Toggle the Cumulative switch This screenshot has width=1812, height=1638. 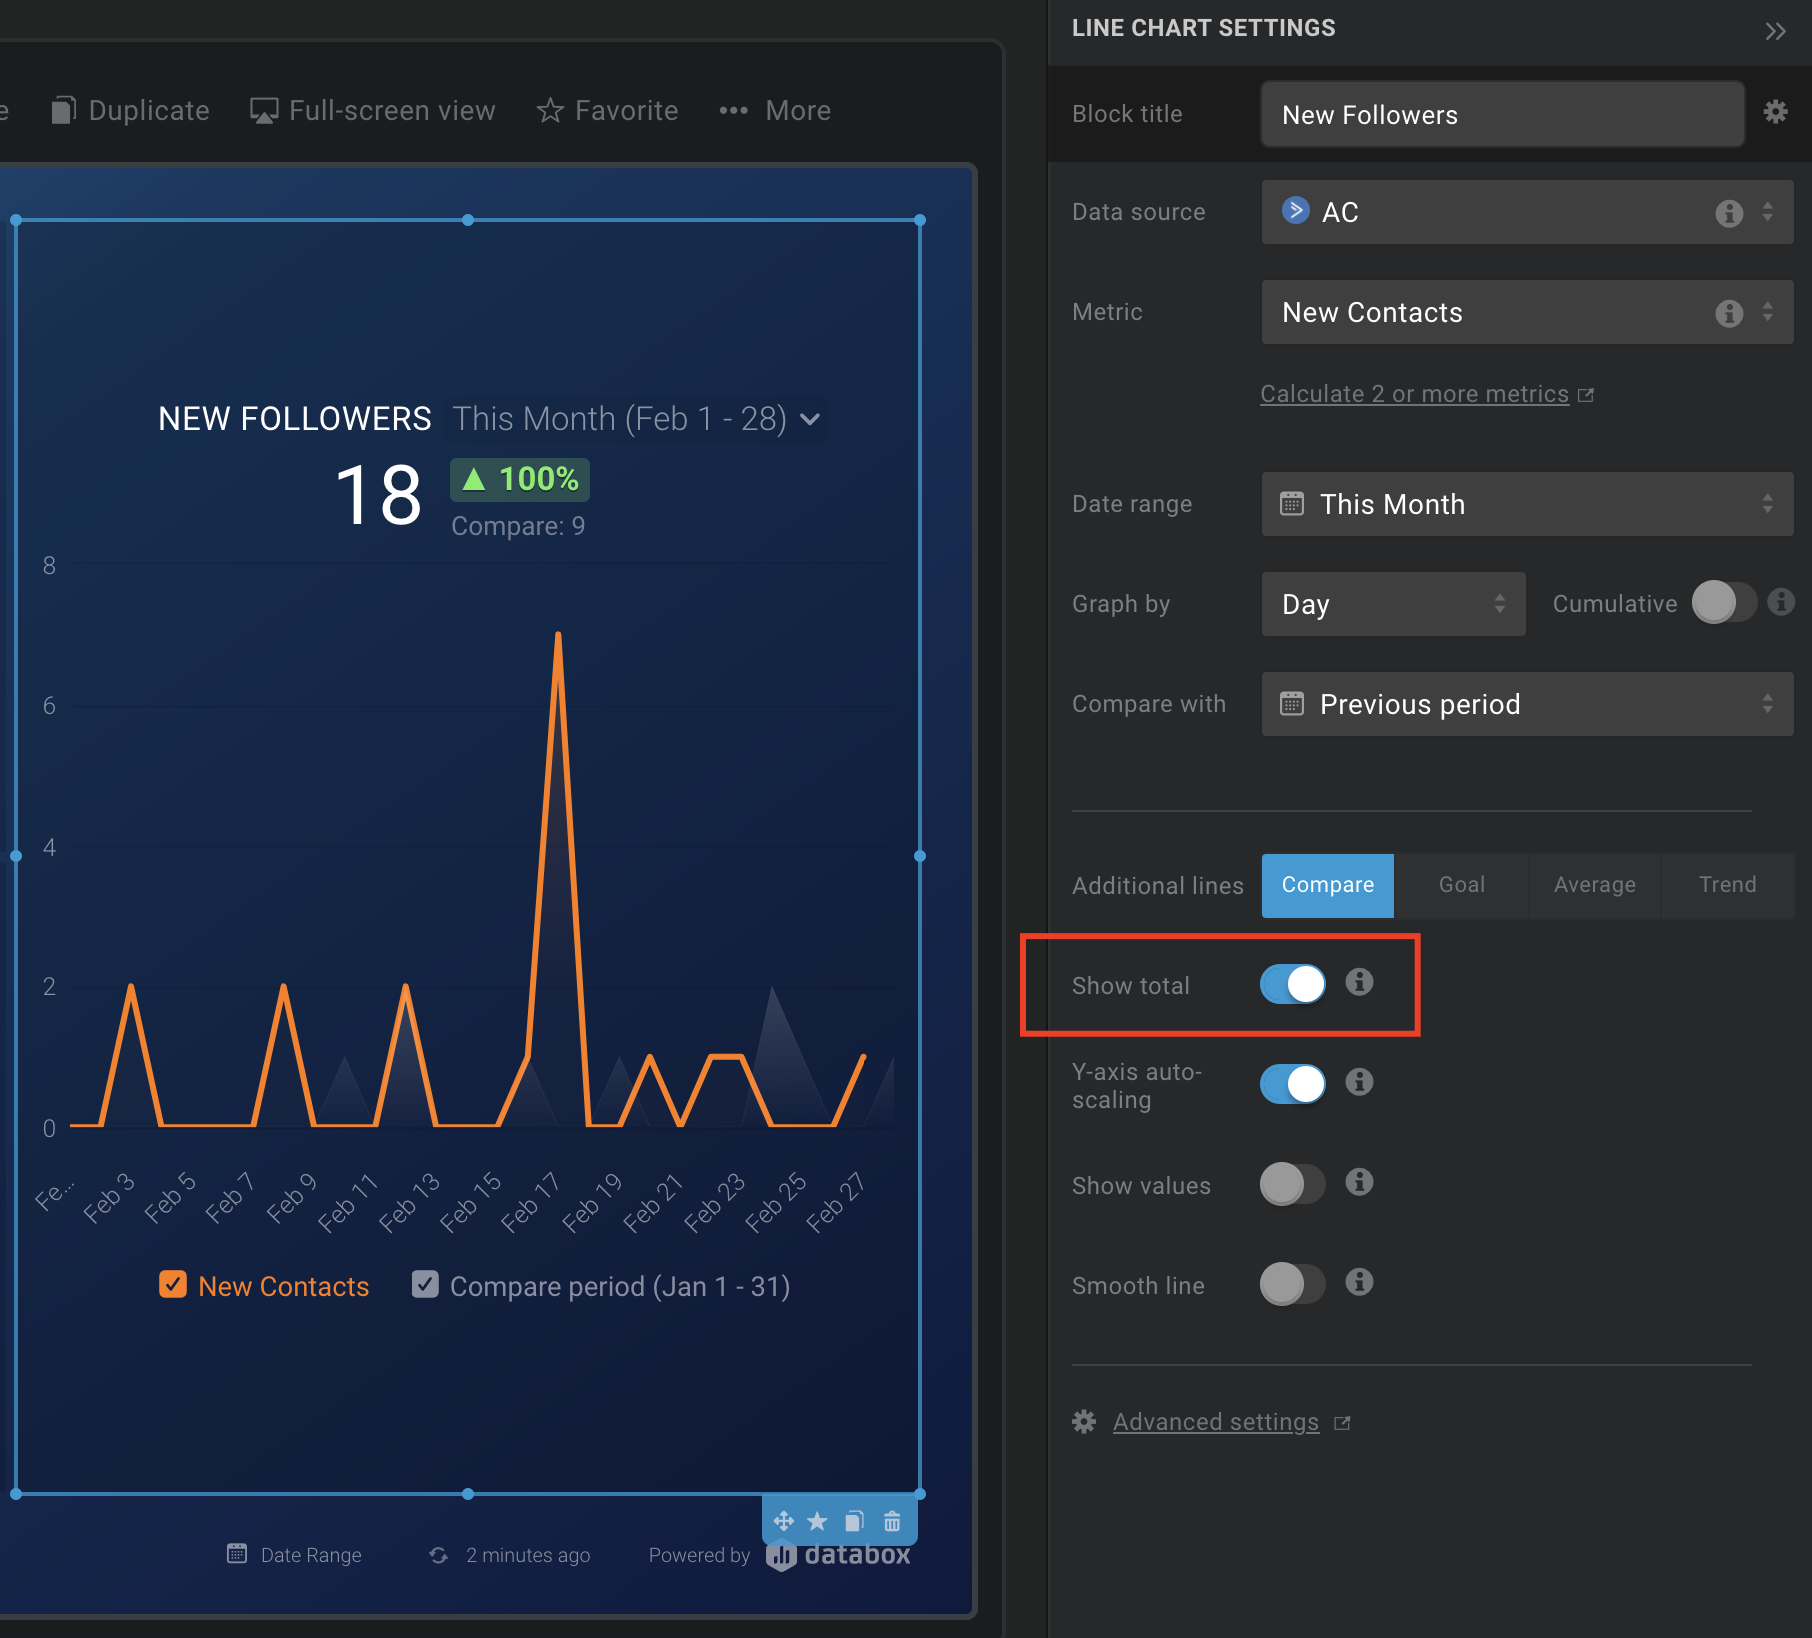(1724, 602)
